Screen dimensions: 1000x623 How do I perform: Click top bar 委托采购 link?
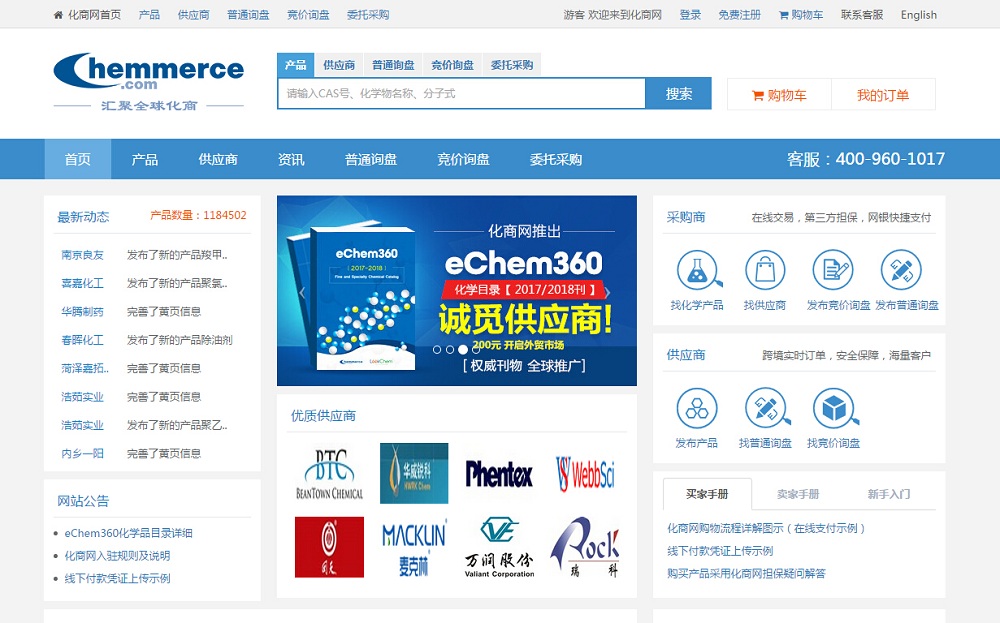[368, 15]
